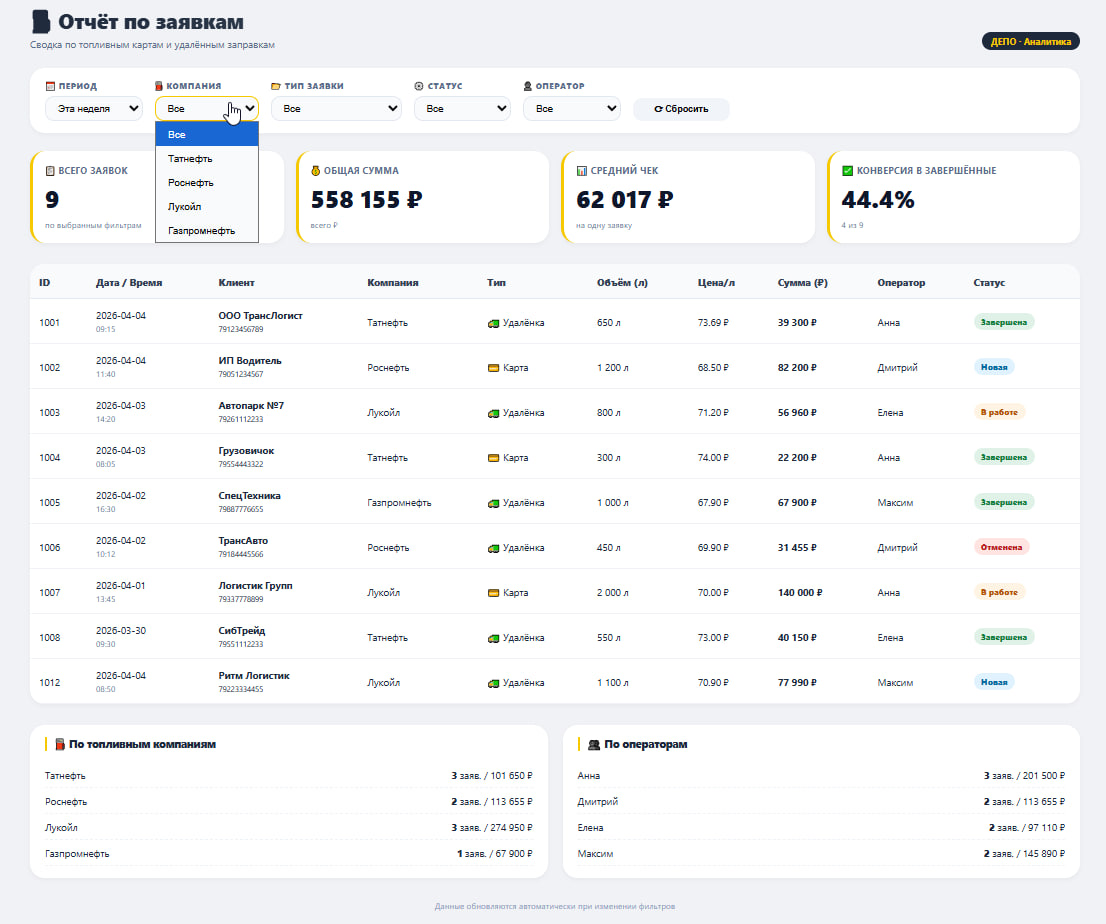Viewport: 1106px width, 924px height.
Task: Click the 558 155 ₽ total value
Action: pos(366,200)
